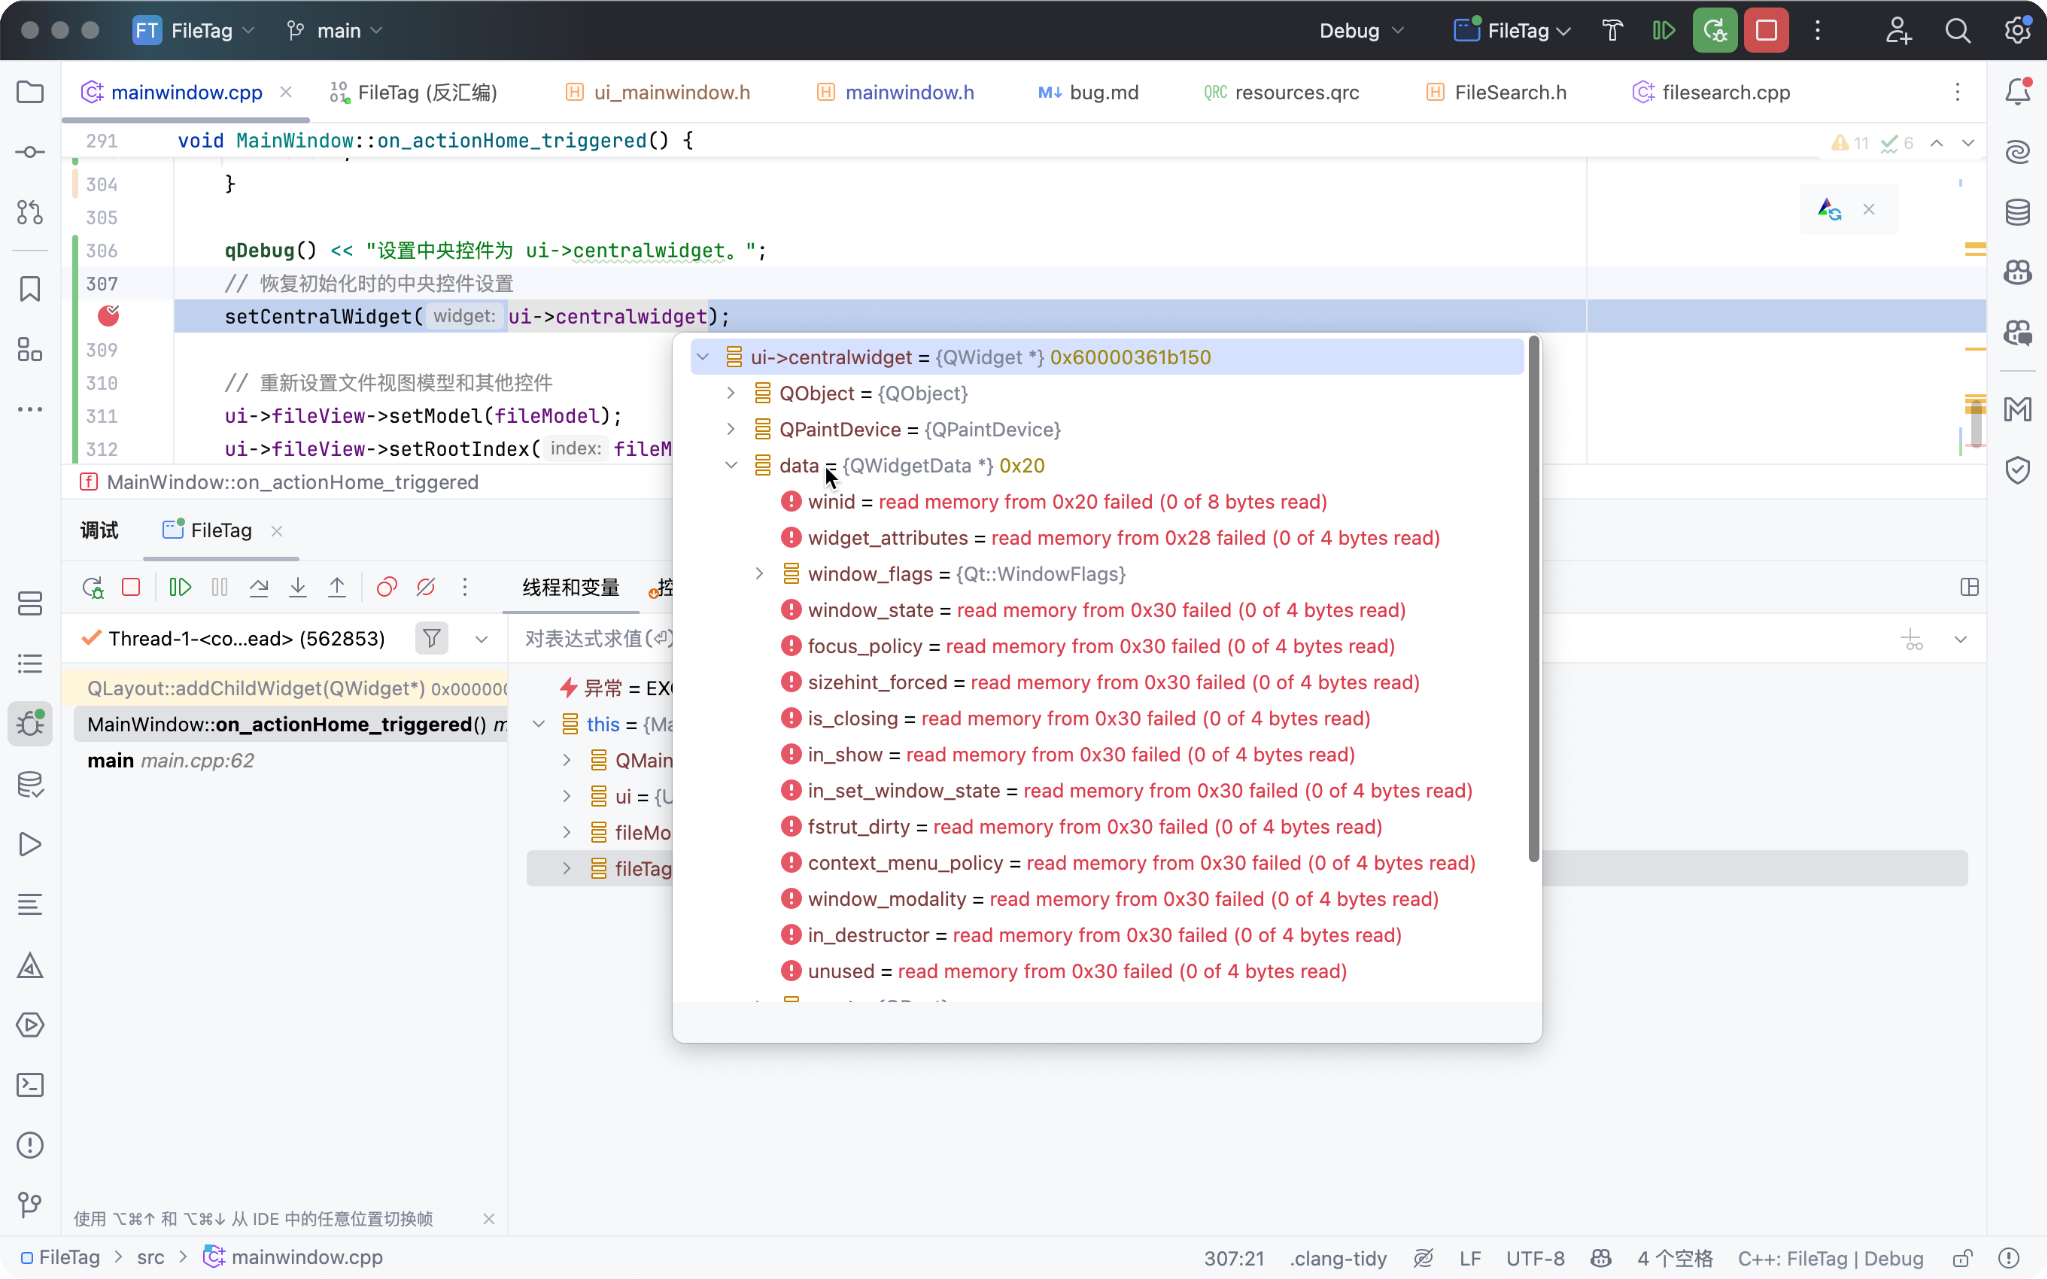Click View Breakpoints icon

tap(386, 587)
